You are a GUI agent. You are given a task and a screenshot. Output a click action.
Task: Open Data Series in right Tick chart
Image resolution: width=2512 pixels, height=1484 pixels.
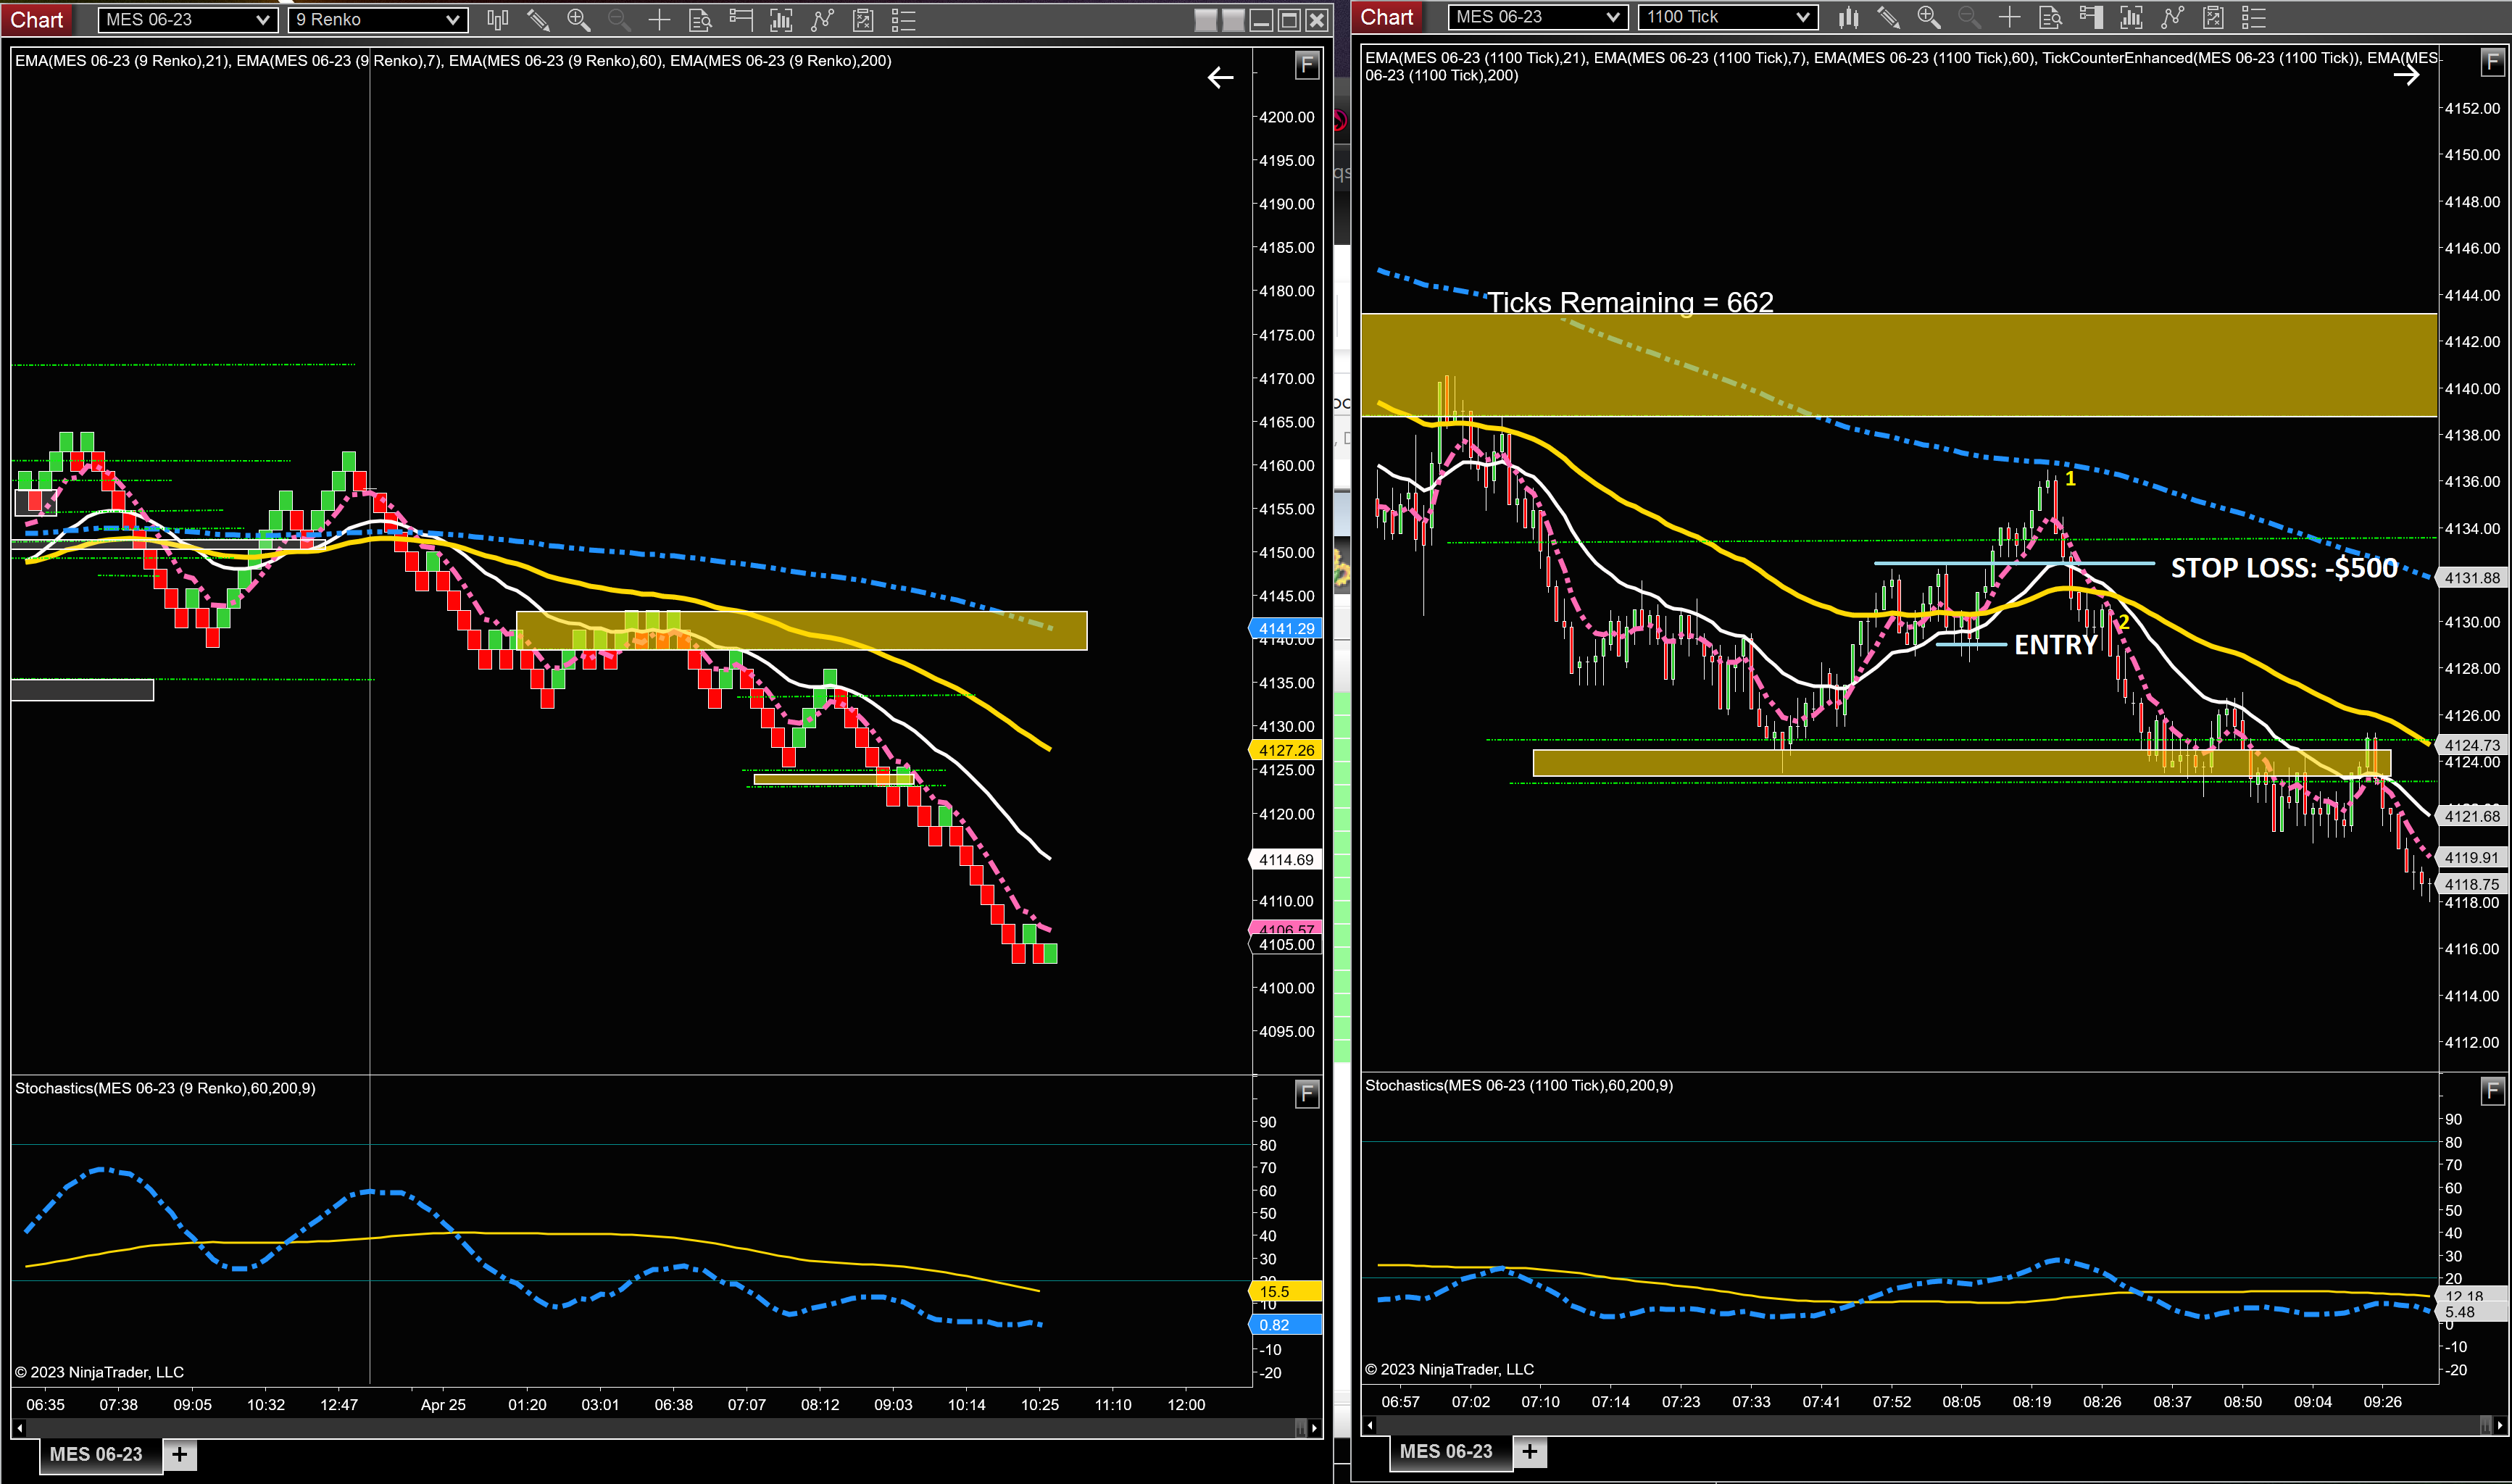(2132, 17)
